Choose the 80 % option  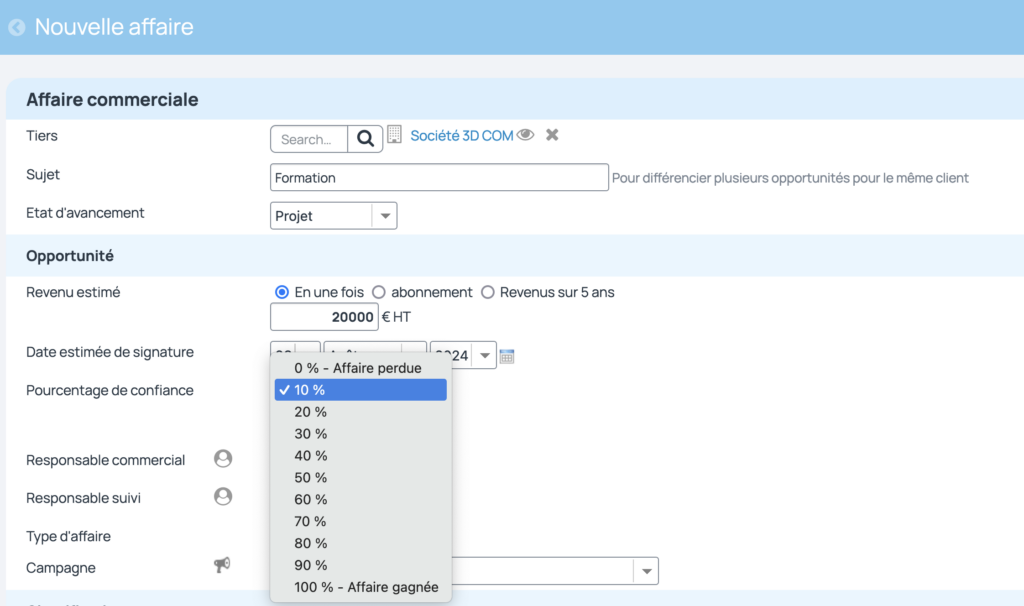pos(360,543)
